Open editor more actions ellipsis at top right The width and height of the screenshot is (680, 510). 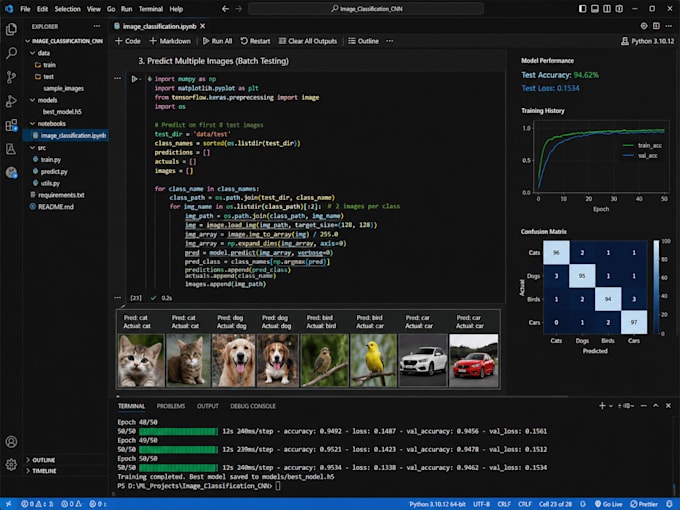click(x=668, y=26)
